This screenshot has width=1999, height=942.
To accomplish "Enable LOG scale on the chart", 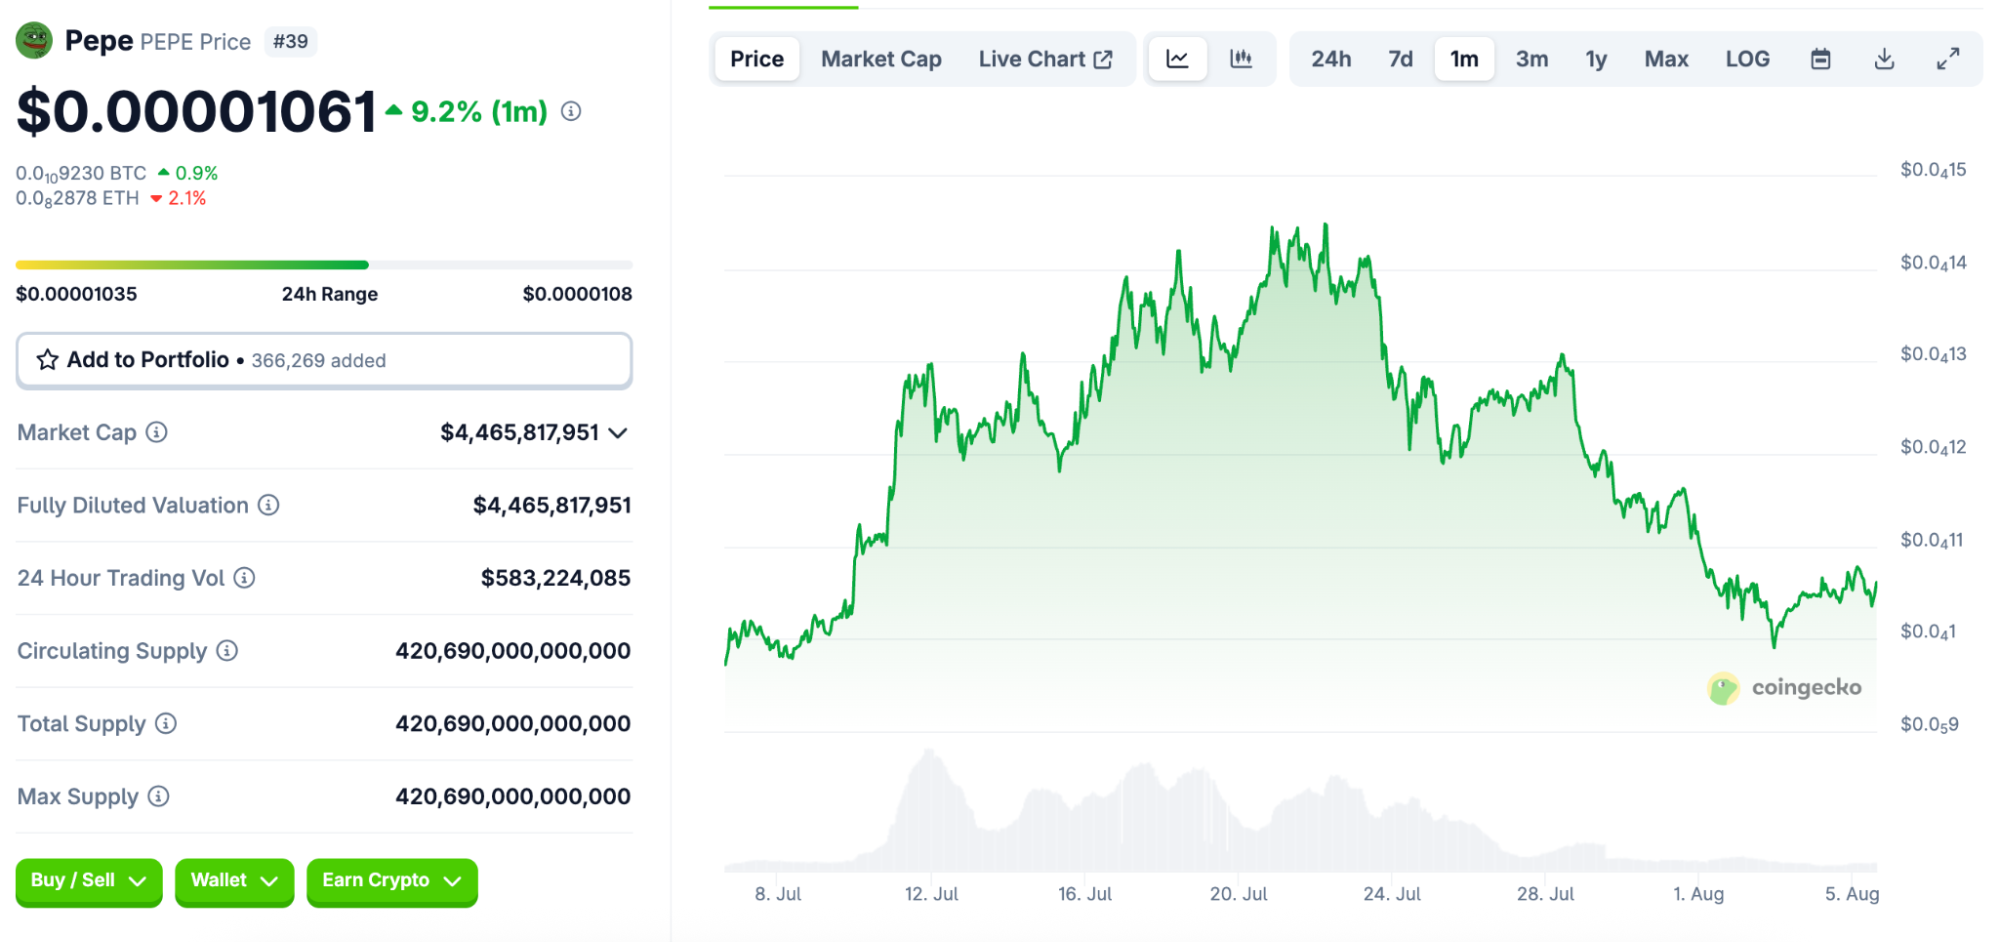I will coord(1747,58).
